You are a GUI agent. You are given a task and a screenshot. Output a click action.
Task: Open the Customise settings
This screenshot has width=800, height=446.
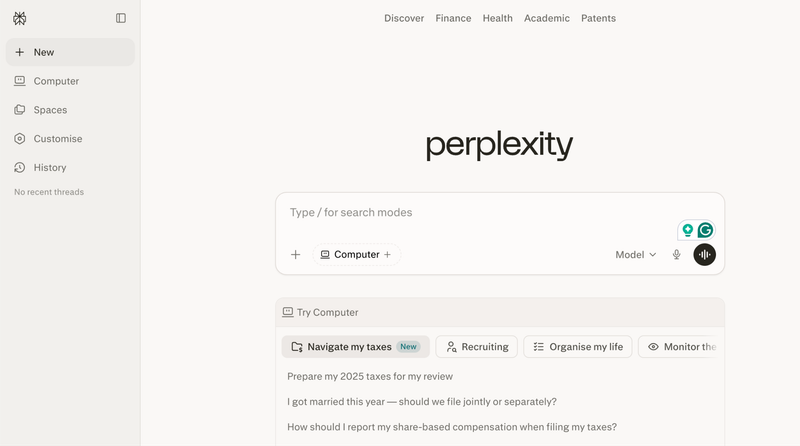click(58, 139)
